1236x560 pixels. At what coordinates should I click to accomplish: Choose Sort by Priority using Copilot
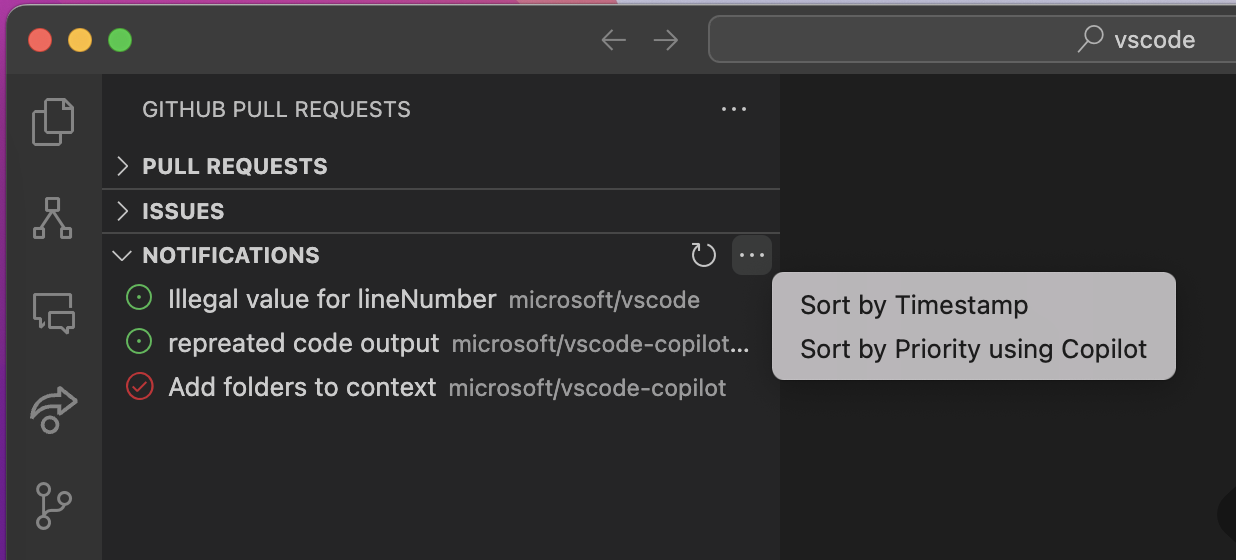[973, 349]
